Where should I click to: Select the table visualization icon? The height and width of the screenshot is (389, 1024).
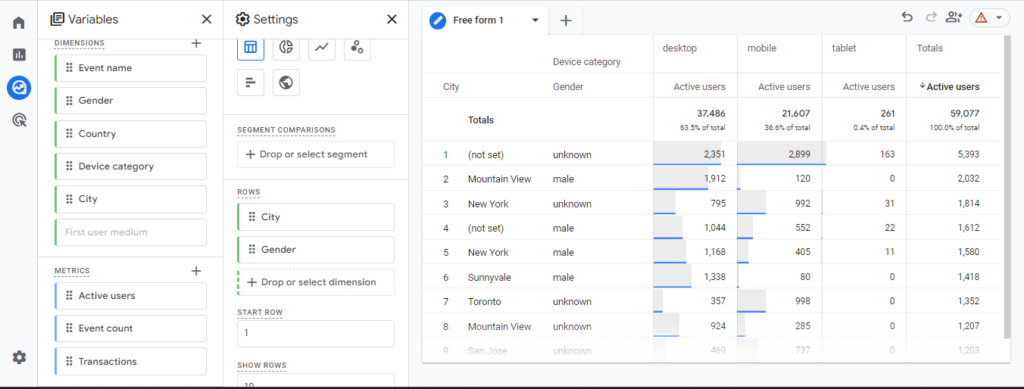pyautogui.click(x=250, y=48)
